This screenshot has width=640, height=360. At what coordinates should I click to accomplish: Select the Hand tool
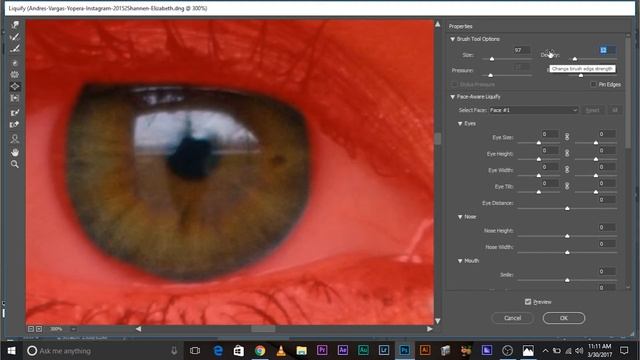coord(15,152)
